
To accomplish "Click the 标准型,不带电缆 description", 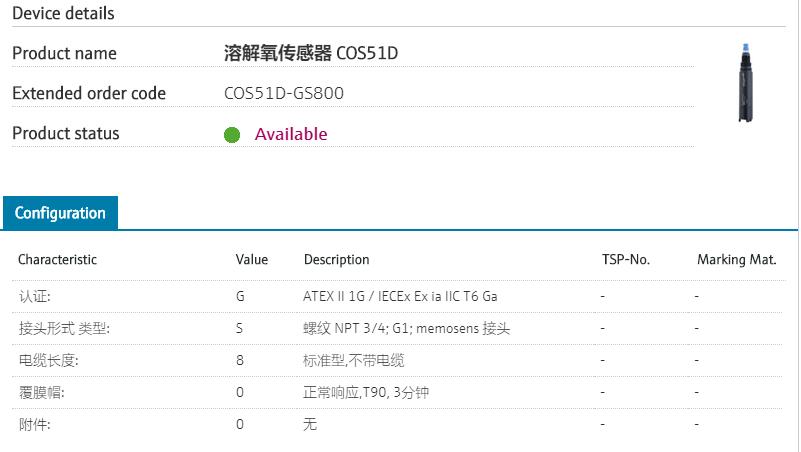I will point(354,360).
